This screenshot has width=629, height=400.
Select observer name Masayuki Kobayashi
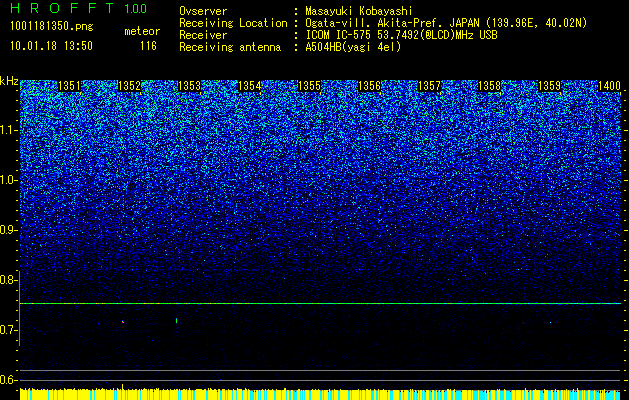[x=359, y=11]
